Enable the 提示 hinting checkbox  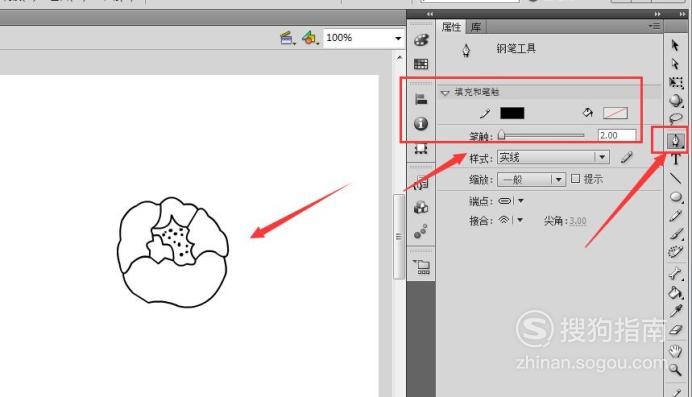tap(575, 179)
